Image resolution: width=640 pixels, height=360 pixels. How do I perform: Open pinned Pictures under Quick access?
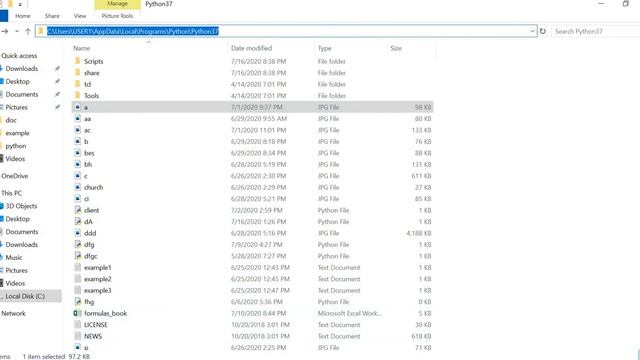coord(16,107)
